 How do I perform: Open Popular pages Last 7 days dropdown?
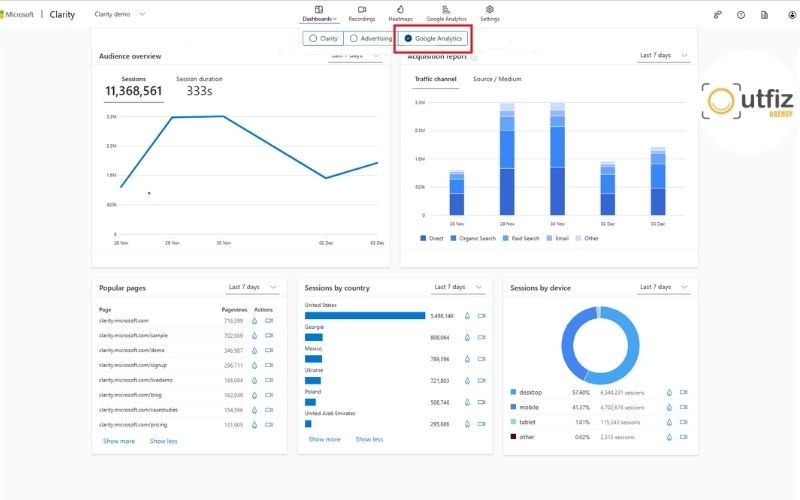[252, 287]
